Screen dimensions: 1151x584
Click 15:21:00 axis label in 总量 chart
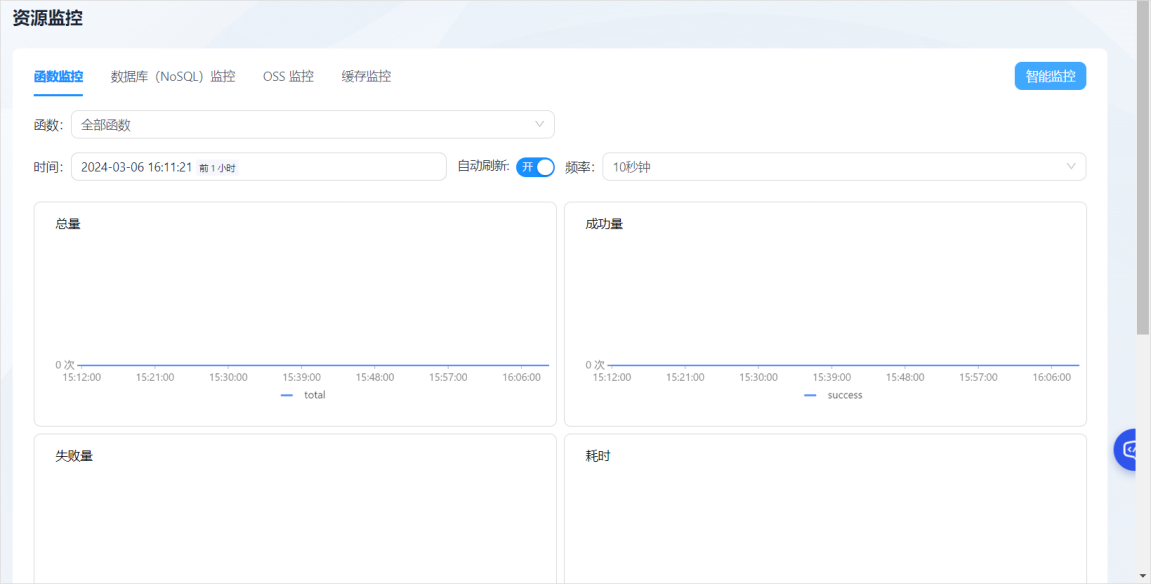coord(155,377)
